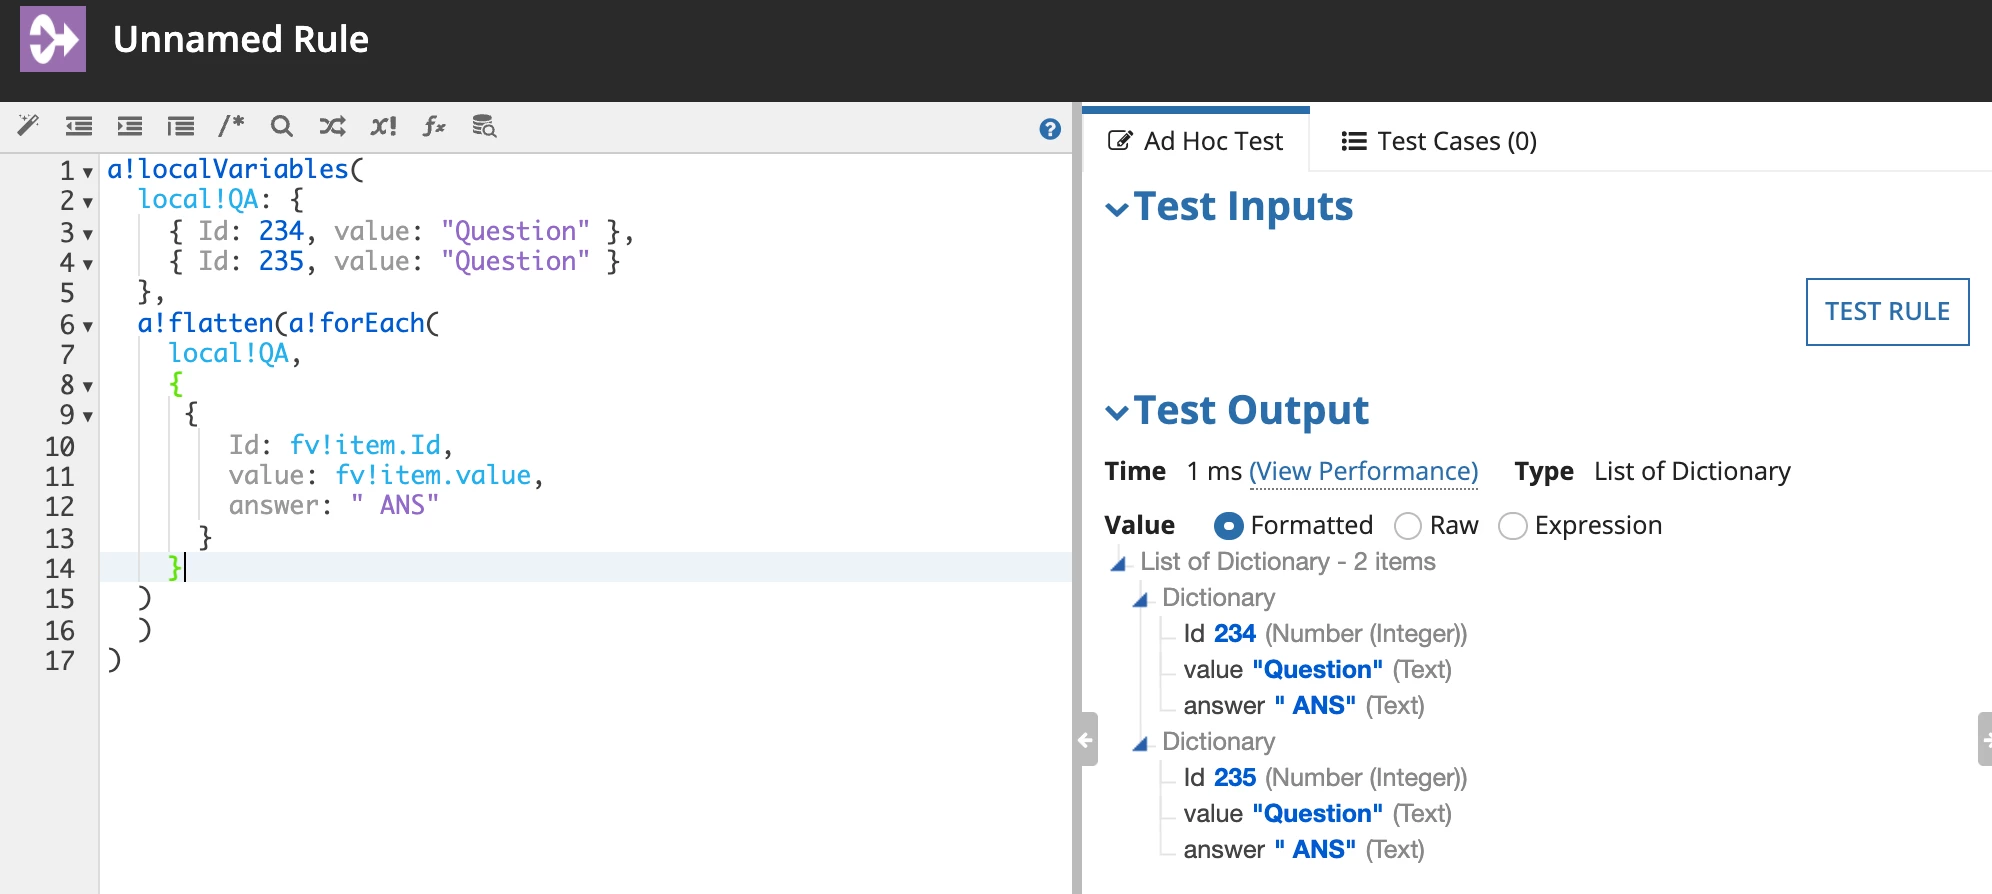Fold code at line 6 arrow

(x=88, y=327)
